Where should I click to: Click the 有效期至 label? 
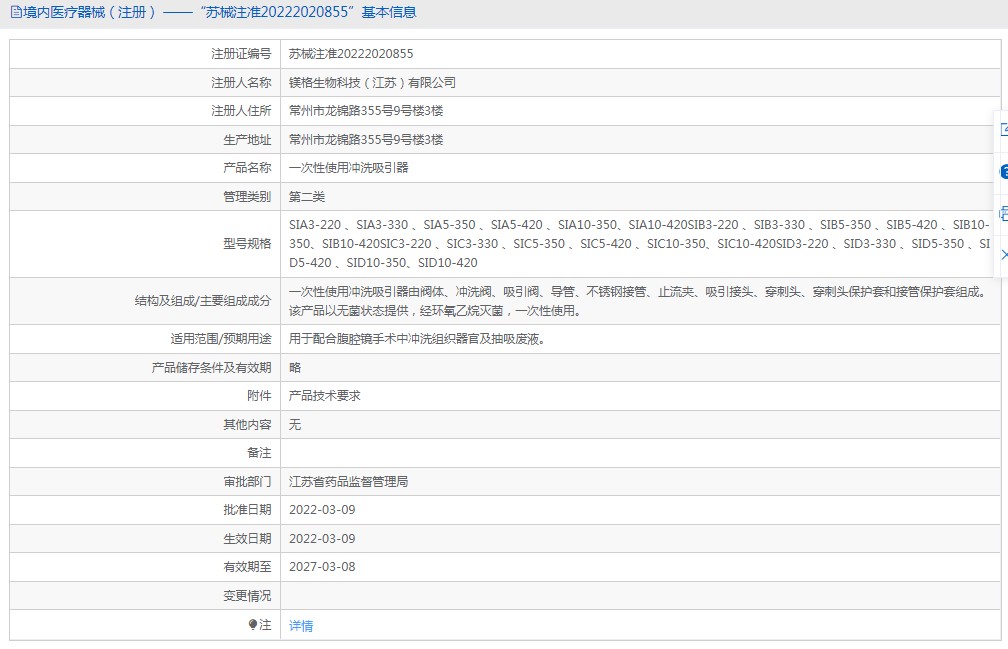pos(247,567)
